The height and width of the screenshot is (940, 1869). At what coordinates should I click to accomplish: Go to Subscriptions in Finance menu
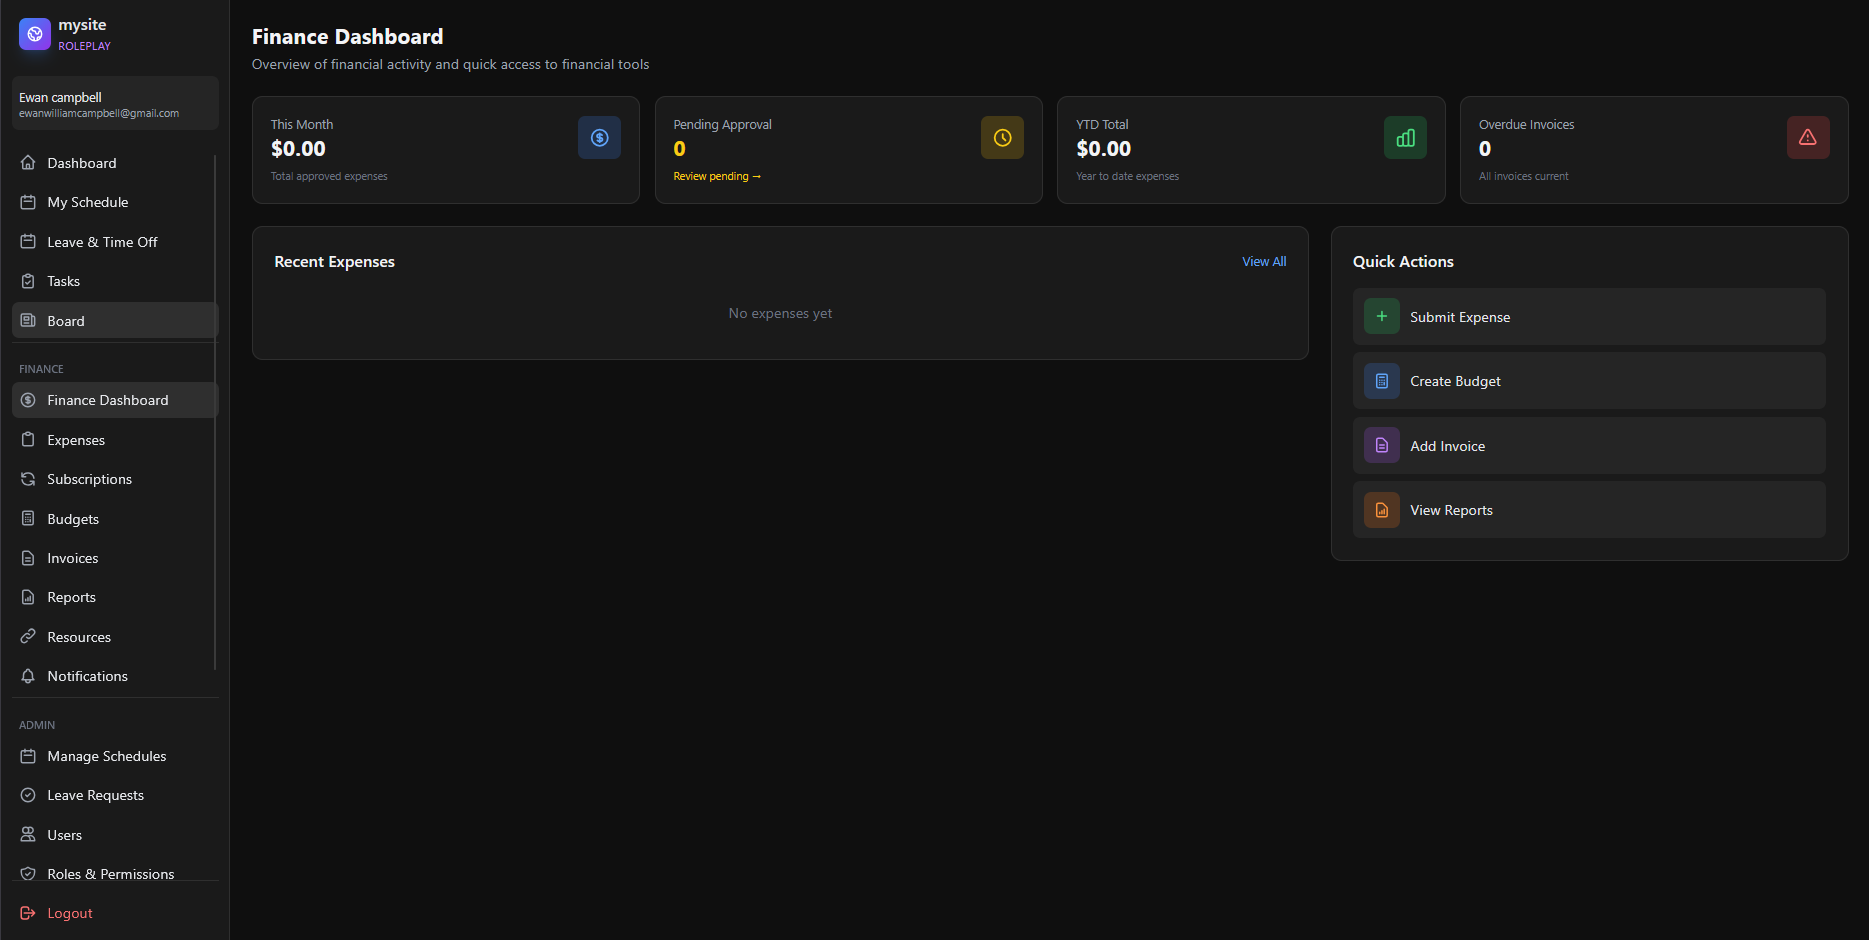tap(89, 479)
